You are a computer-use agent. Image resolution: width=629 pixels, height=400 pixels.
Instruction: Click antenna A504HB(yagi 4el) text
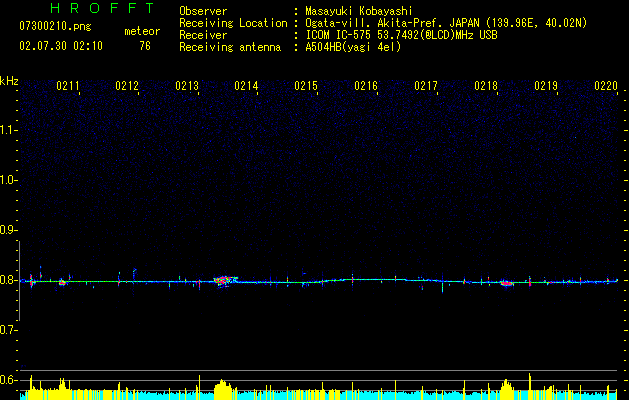353,47
